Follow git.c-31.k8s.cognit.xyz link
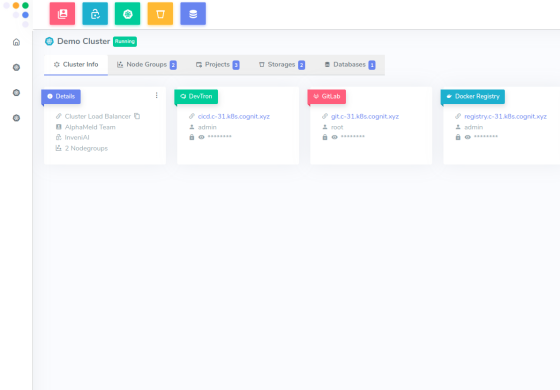 365,116
